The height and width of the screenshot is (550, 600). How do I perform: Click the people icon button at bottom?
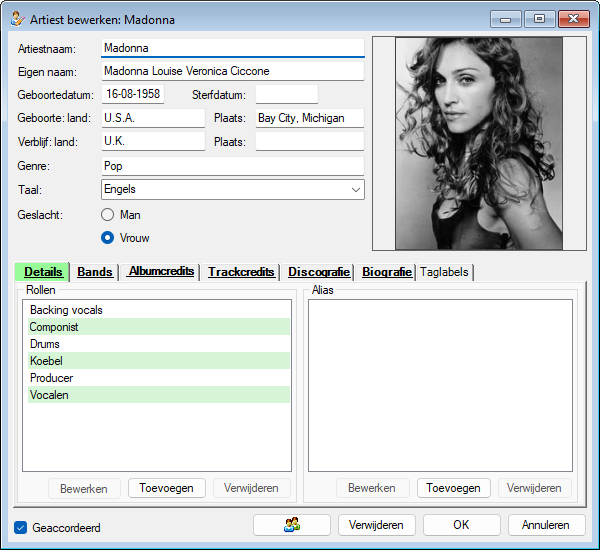[292, 525]
